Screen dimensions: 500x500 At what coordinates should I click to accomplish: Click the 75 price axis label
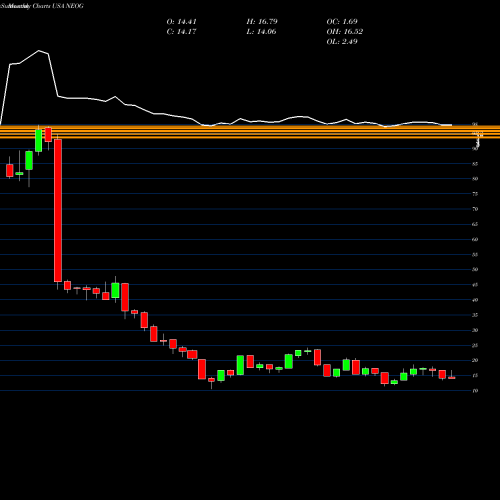(x=475, y=194)
